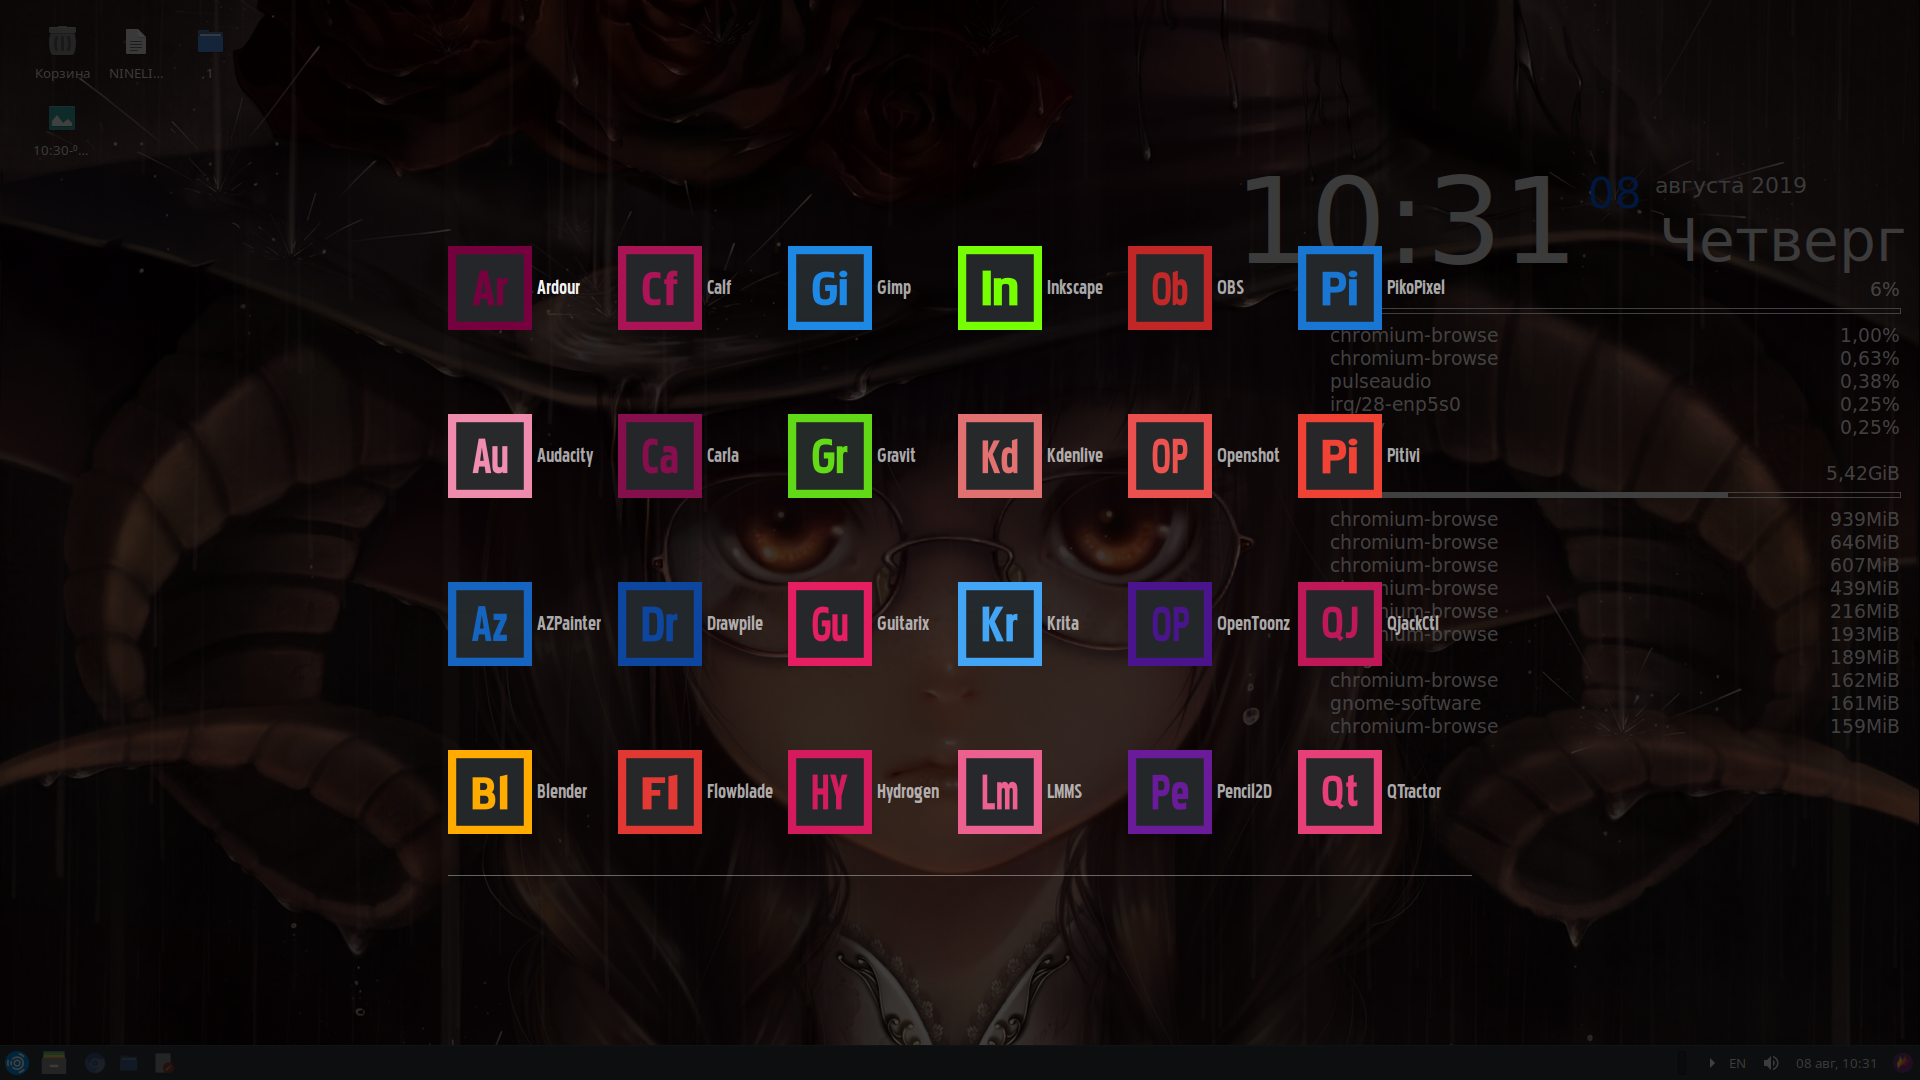The width and height of the screenshot is (1920, 1080).
Task: Launch Openshot from the red OP icon
Action: [1170, 456]
